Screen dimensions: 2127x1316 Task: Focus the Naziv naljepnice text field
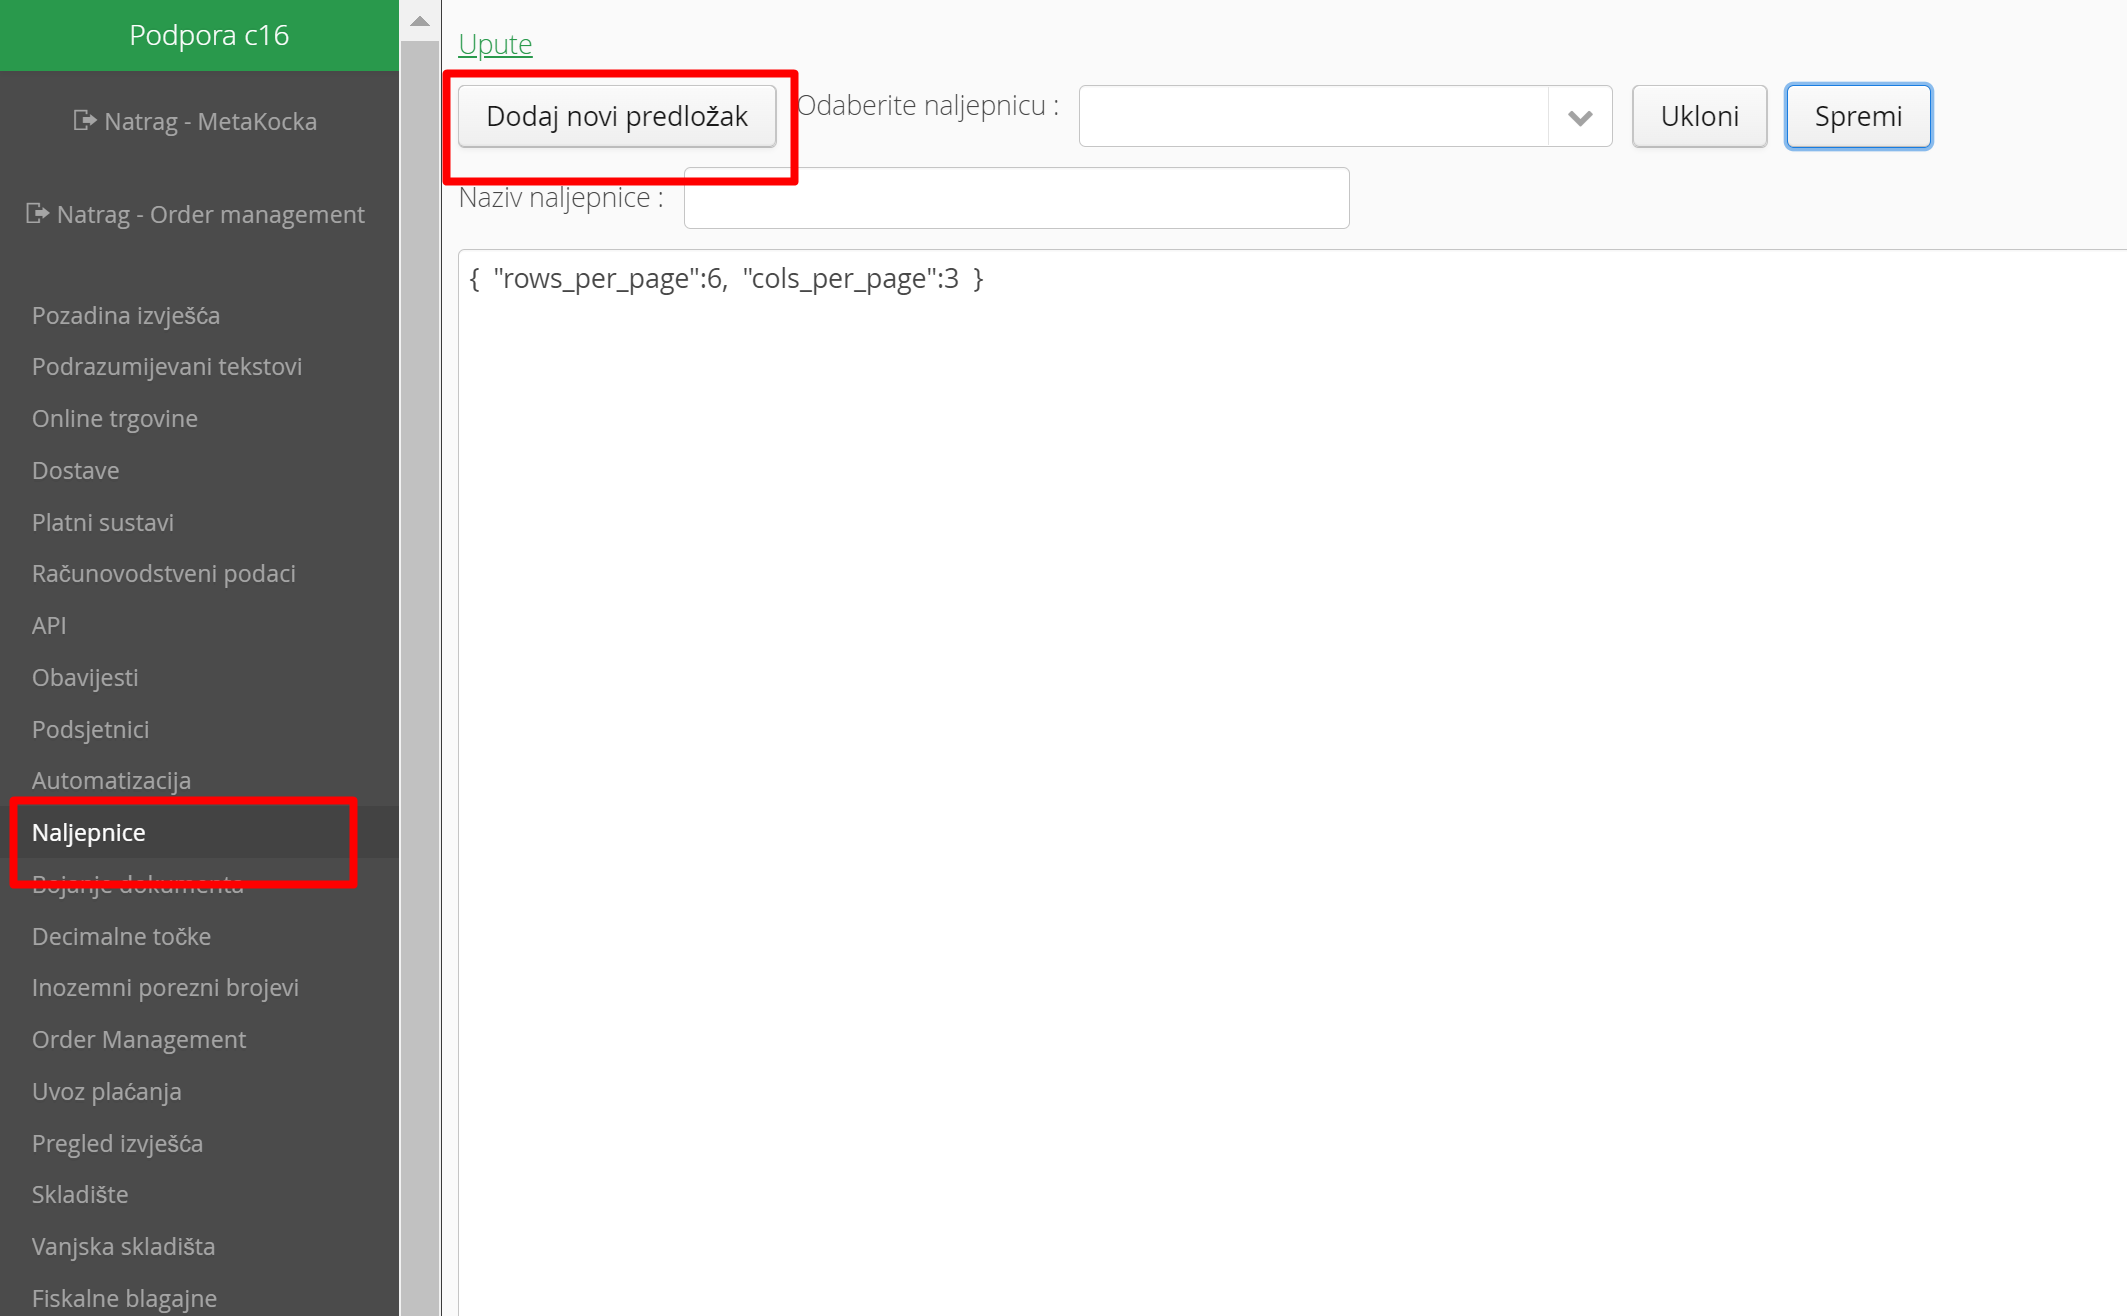[x=1015, y=198]
